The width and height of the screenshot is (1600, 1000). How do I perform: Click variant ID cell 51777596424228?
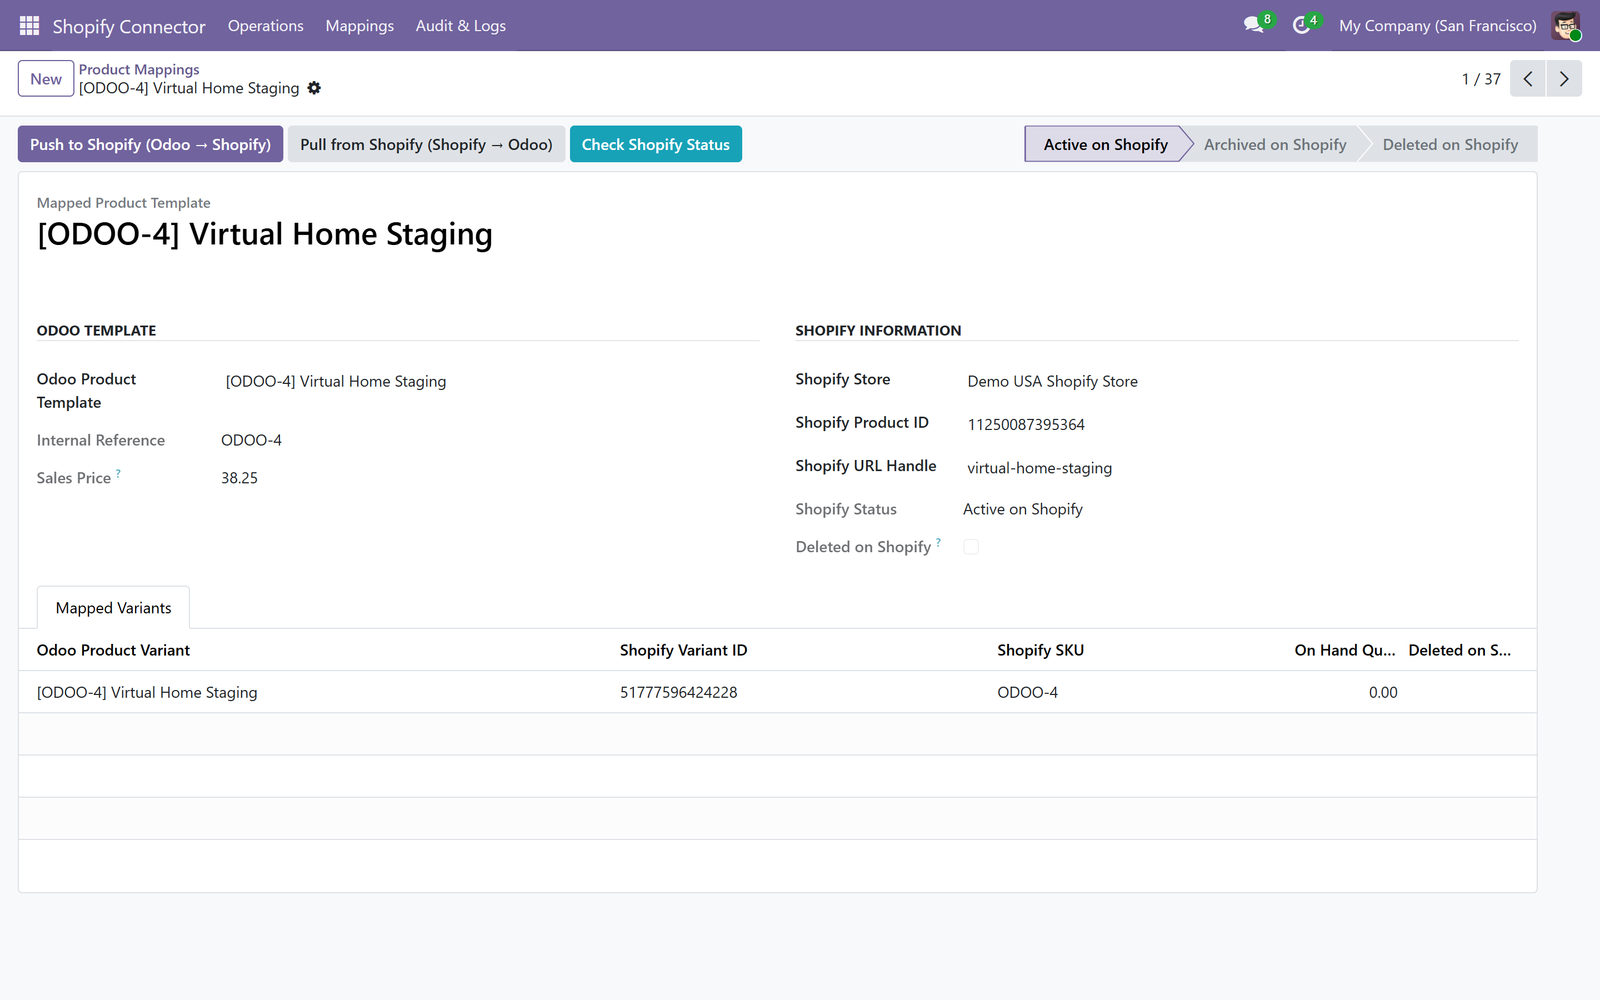pyautogui.click(x=679, y=692)
